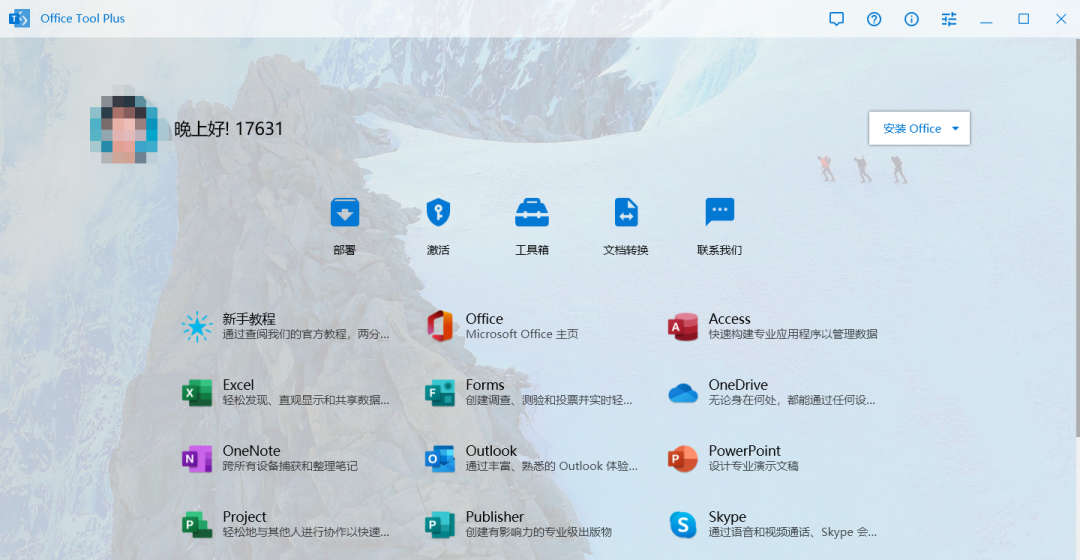Click the 安装 Office button
This screenshot has height=560, width=1080.
919,128
